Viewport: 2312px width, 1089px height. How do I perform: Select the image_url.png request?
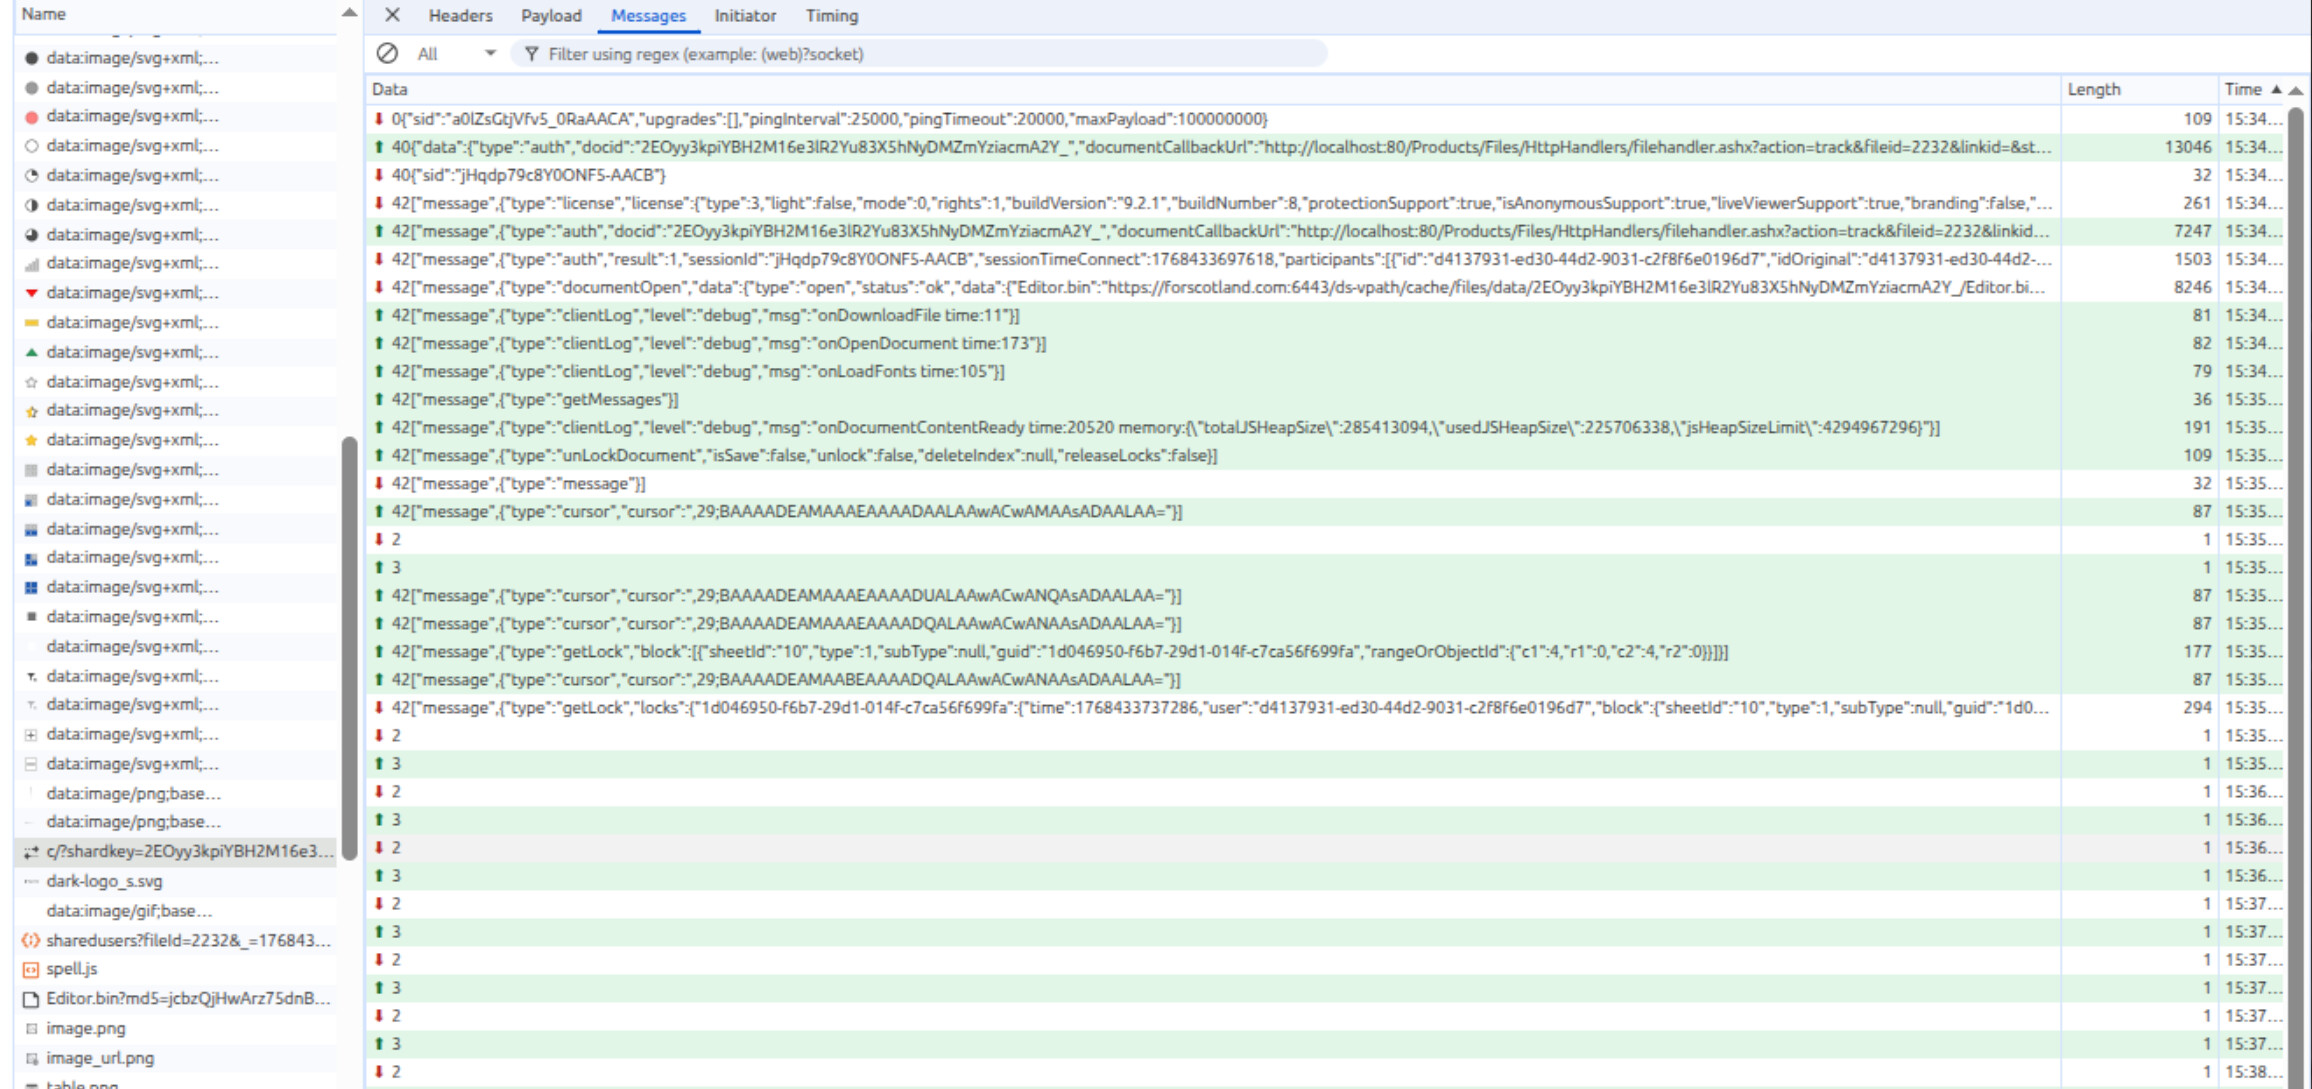(100, 1058)
